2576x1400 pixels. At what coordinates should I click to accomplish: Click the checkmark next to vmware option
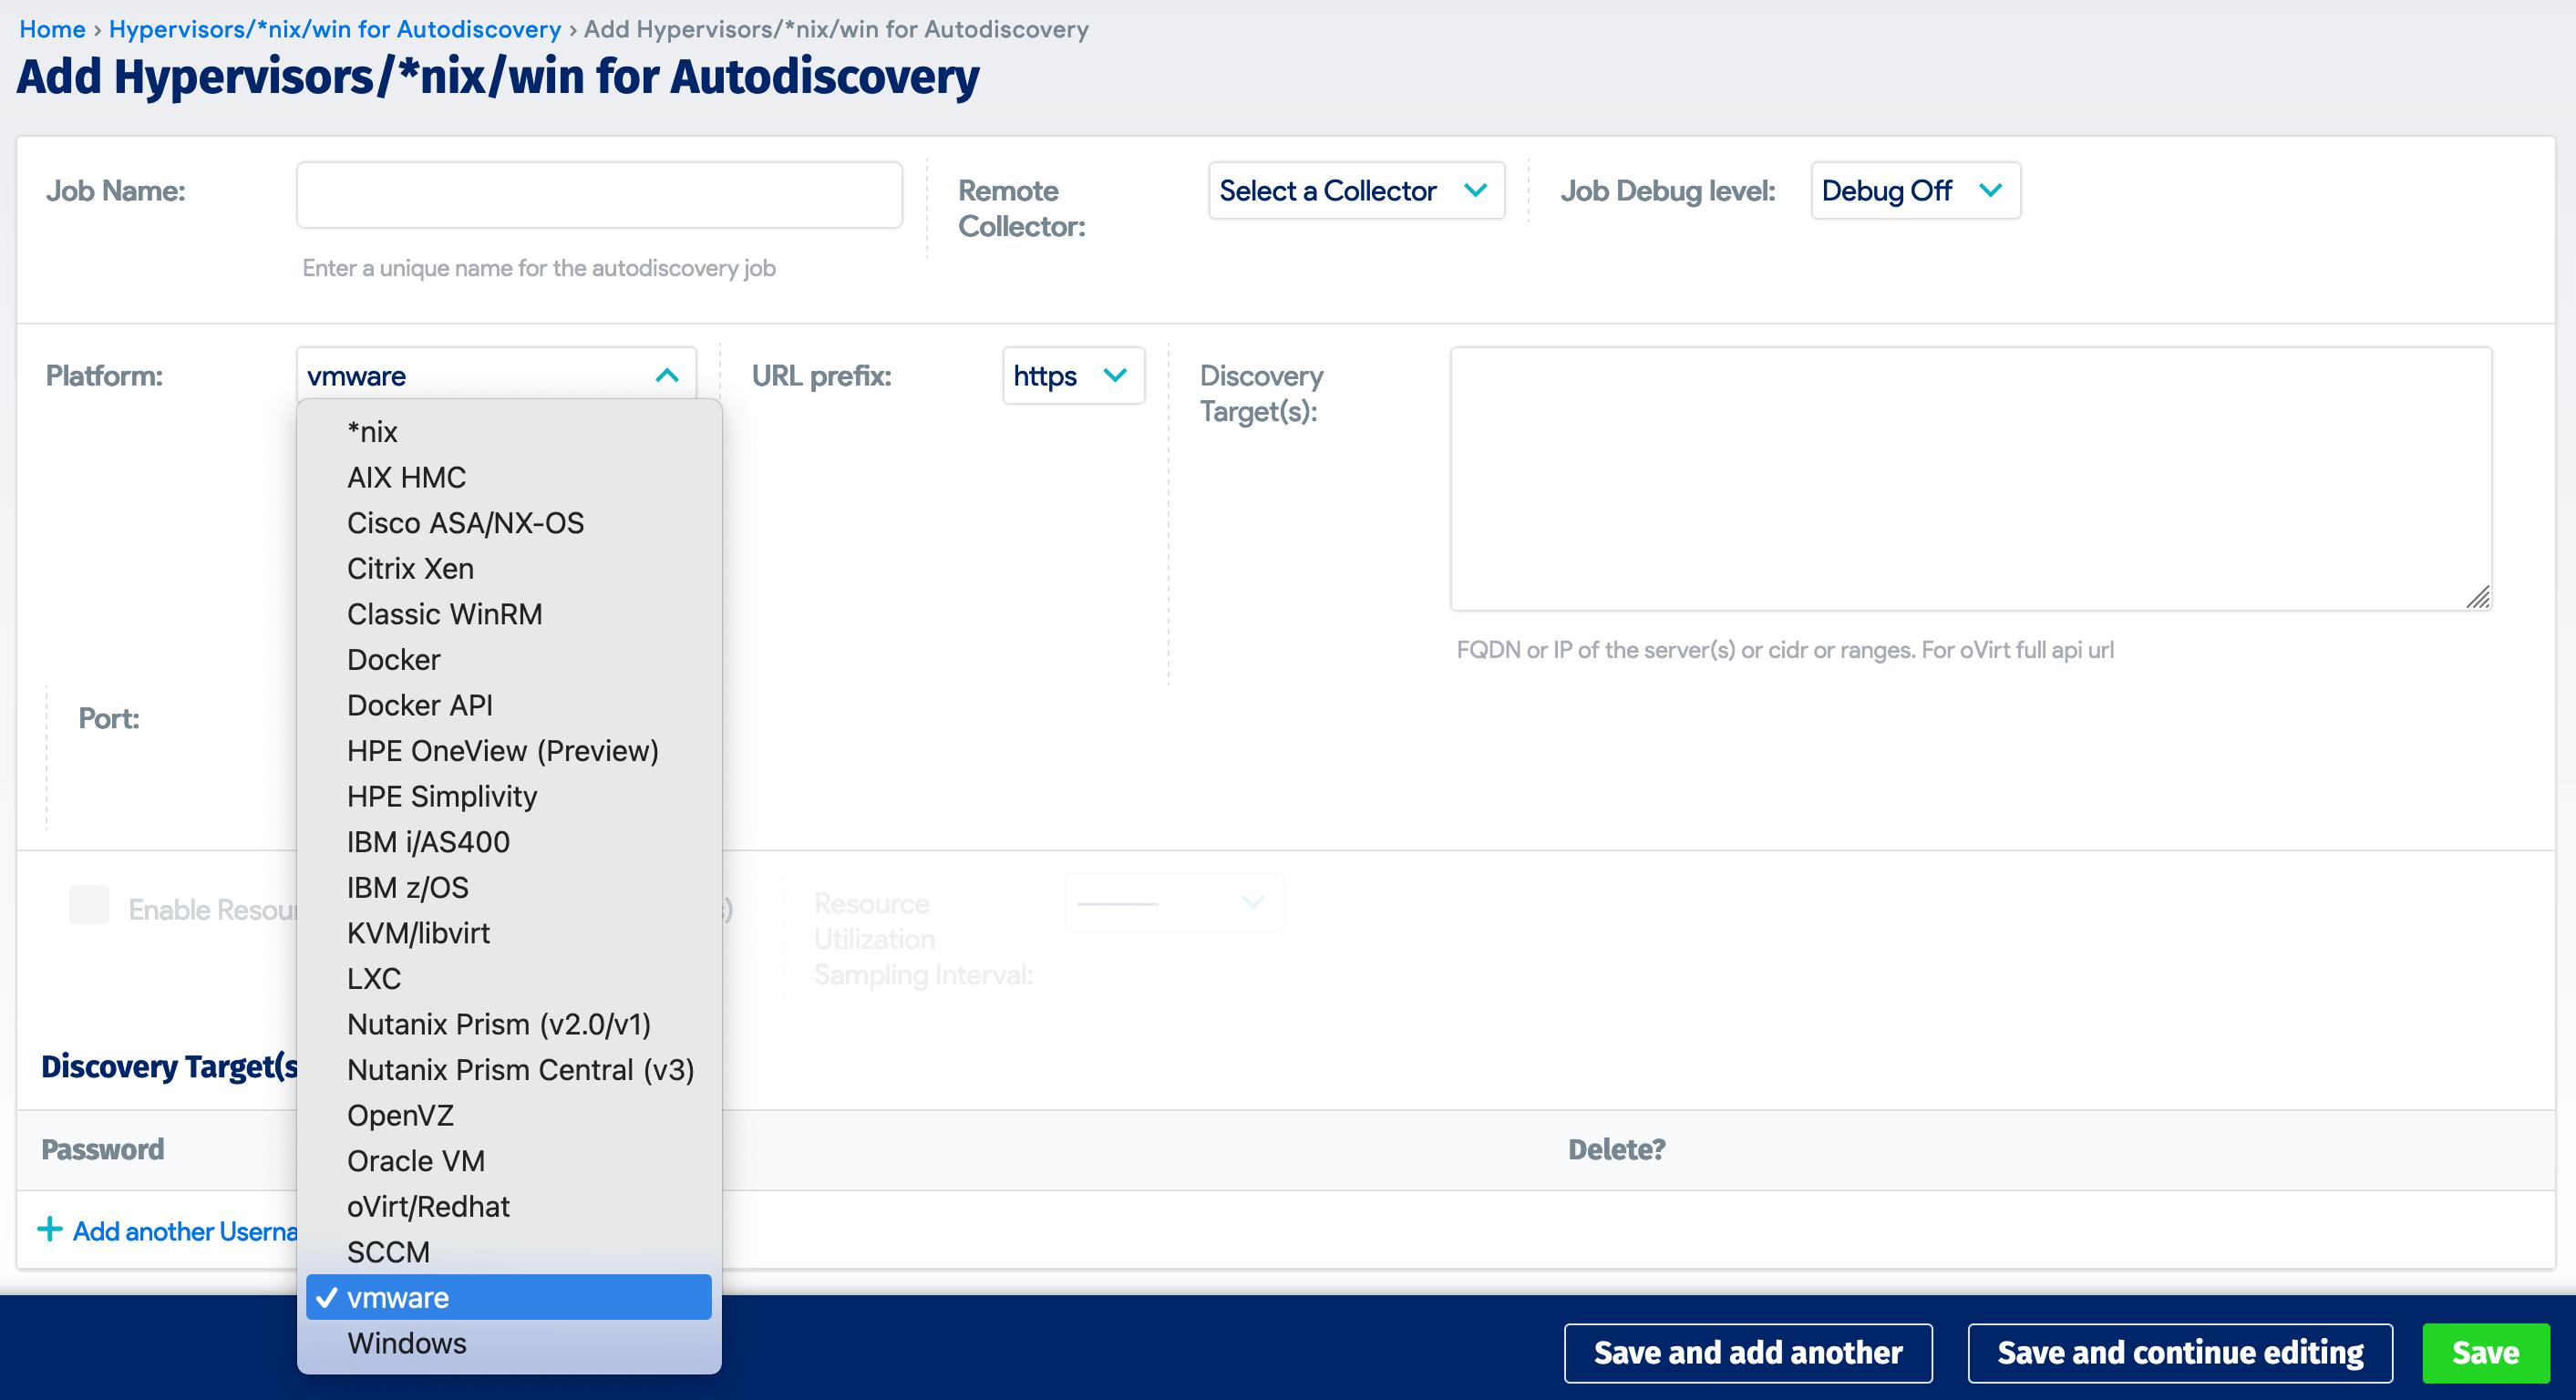pyautogui.click(x=325, y=1297)
